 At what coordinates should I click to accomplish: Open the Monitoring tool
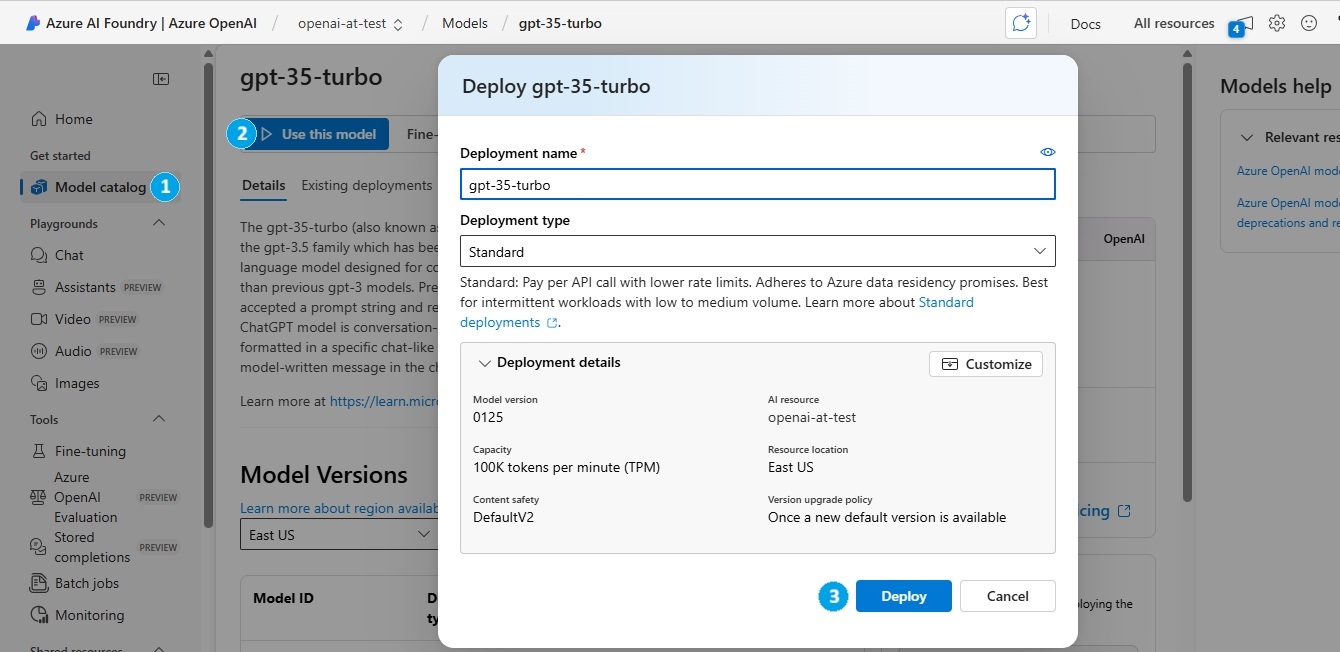[x=89, y=615]
